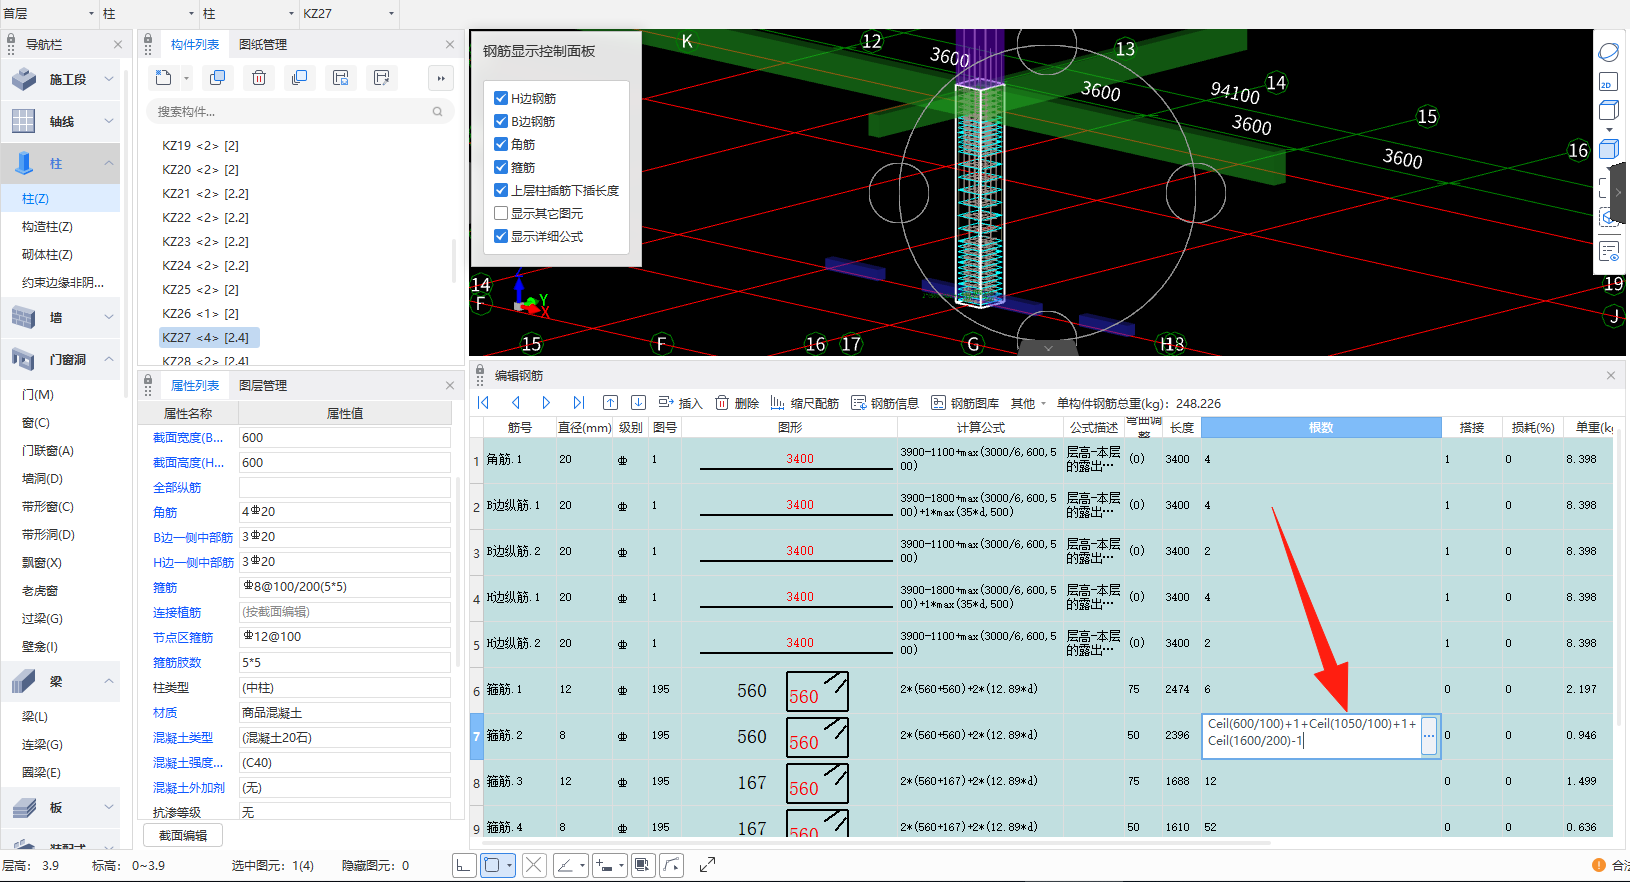Open 缩尺配筋 tool

(804, 403)
